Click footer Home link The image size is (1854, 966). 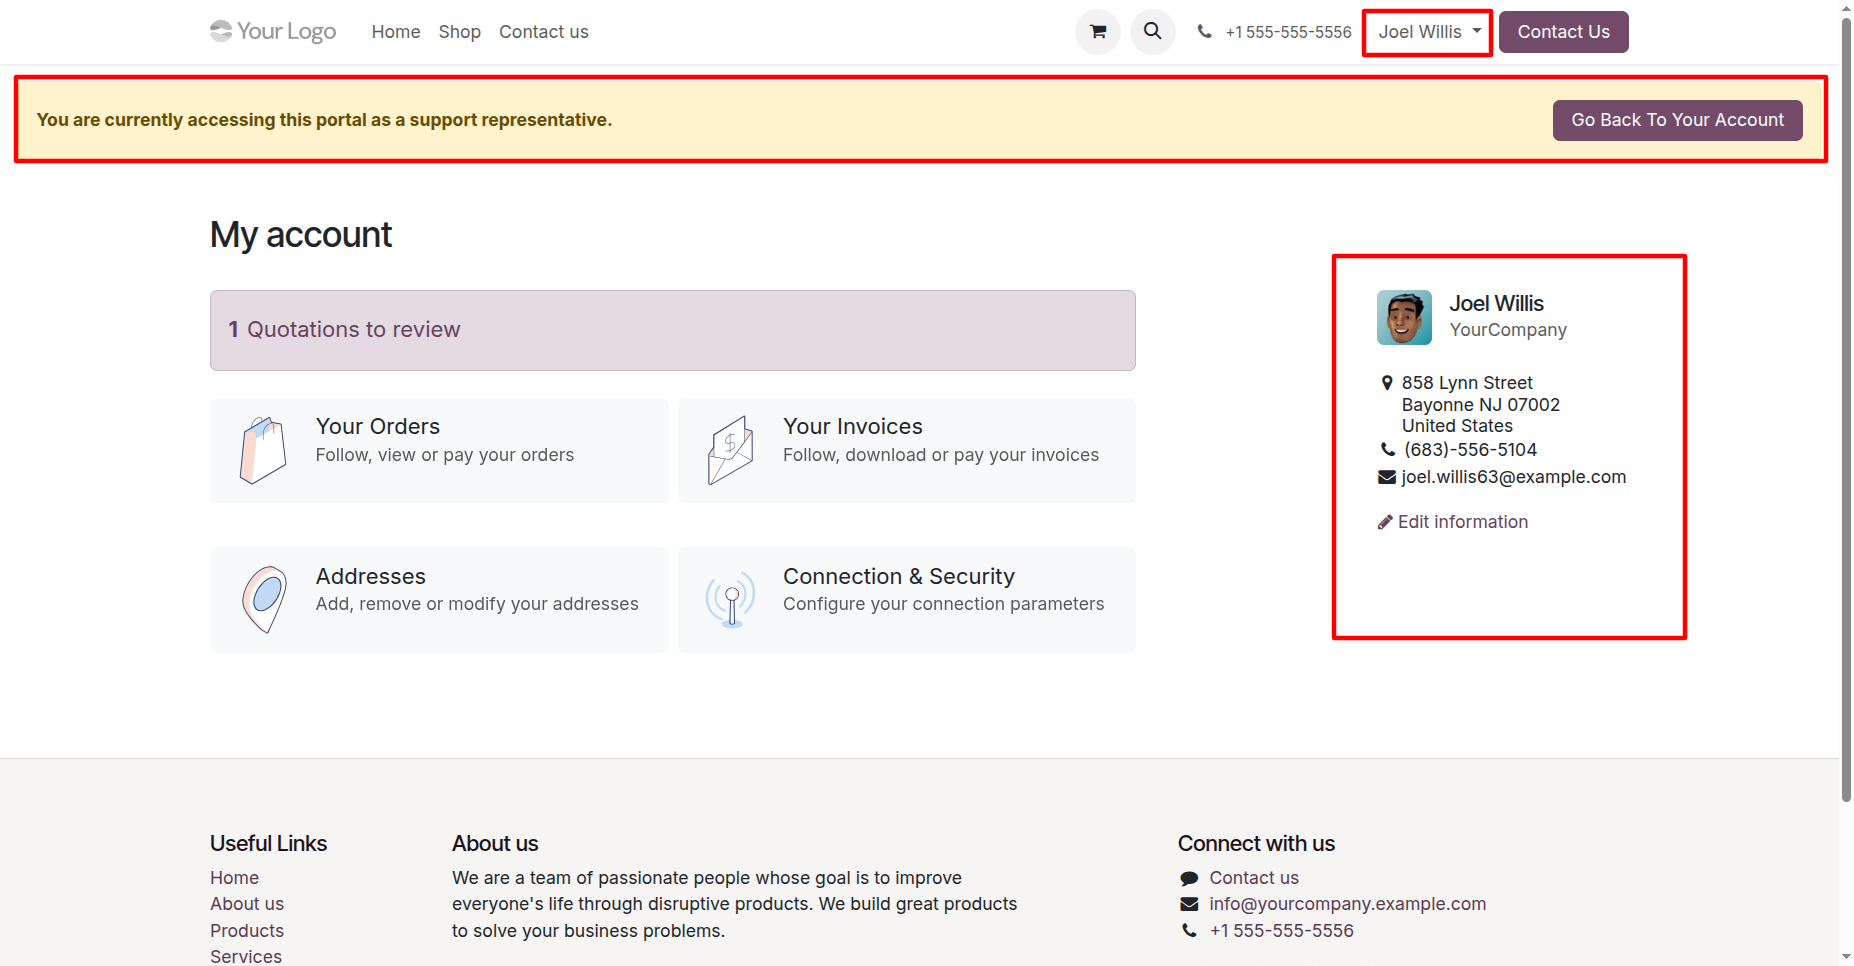coord(235,878)
